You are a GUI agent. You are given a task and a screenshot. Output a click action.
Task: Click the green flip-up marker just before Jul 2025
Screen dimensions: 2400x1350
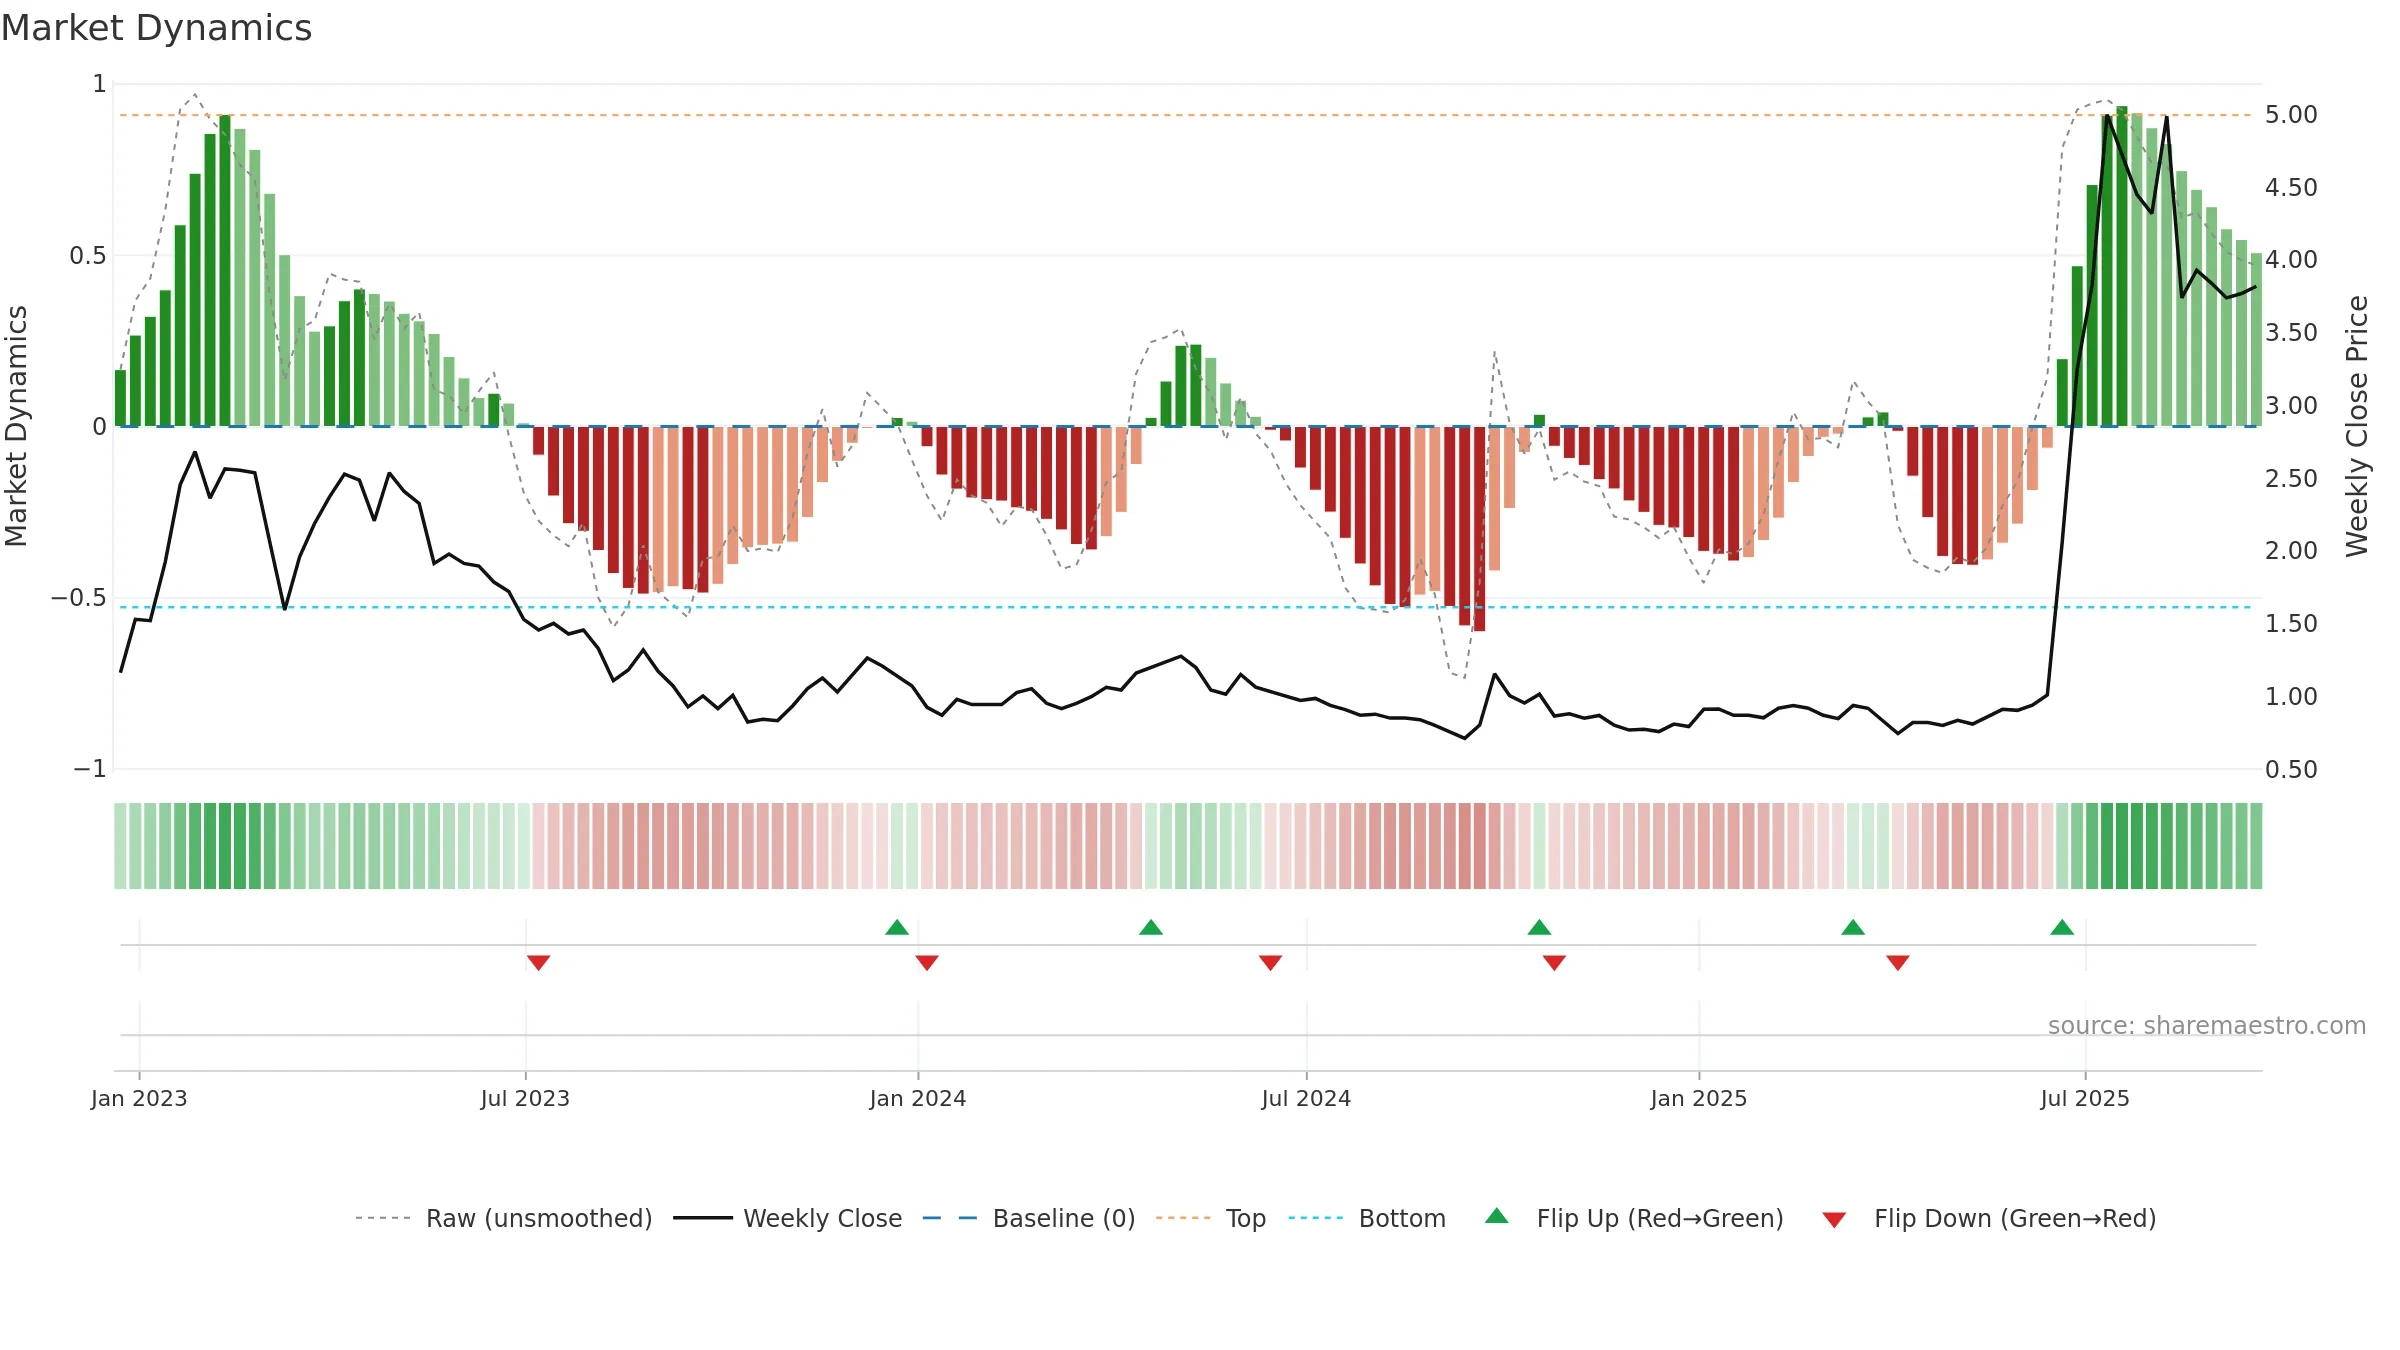2062,927
